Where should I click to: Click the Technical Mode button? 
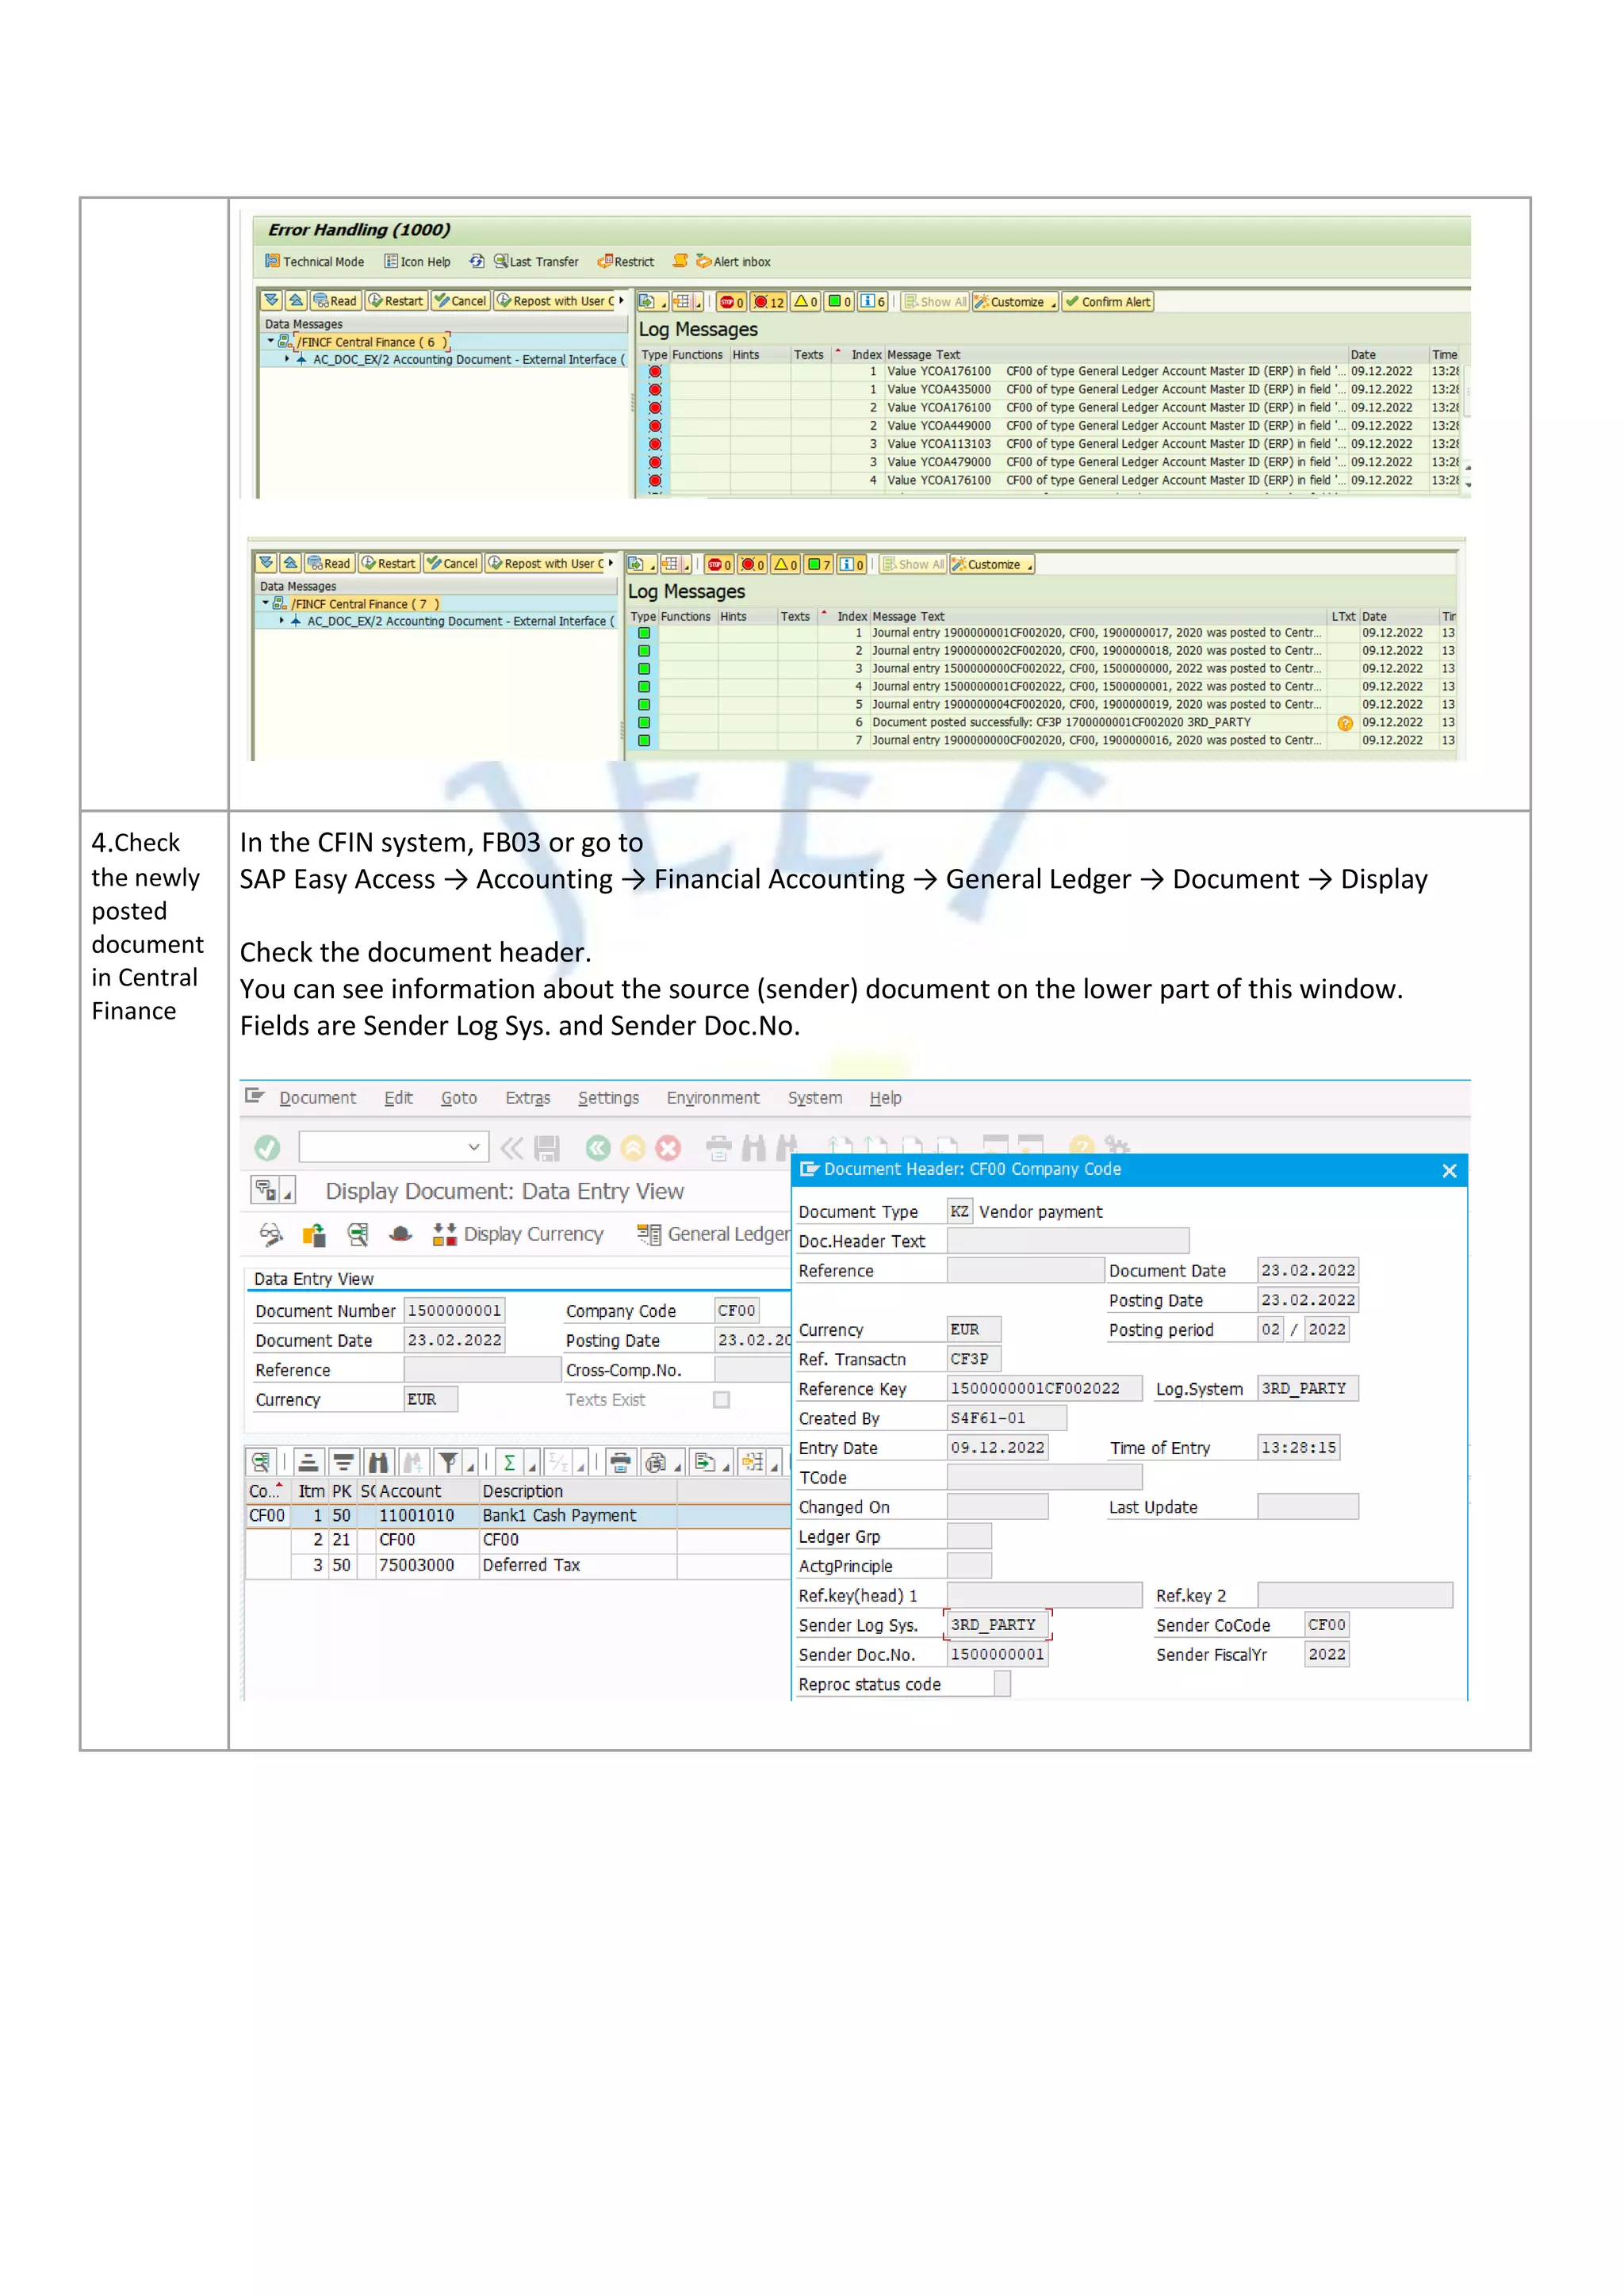click(315, 262)
